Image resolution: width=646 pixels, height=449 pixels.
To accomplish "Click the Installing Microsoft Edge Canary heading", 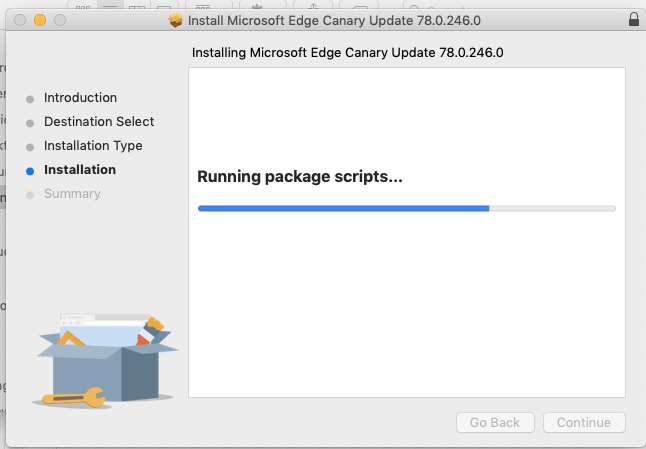I will (x=347, y=53).
